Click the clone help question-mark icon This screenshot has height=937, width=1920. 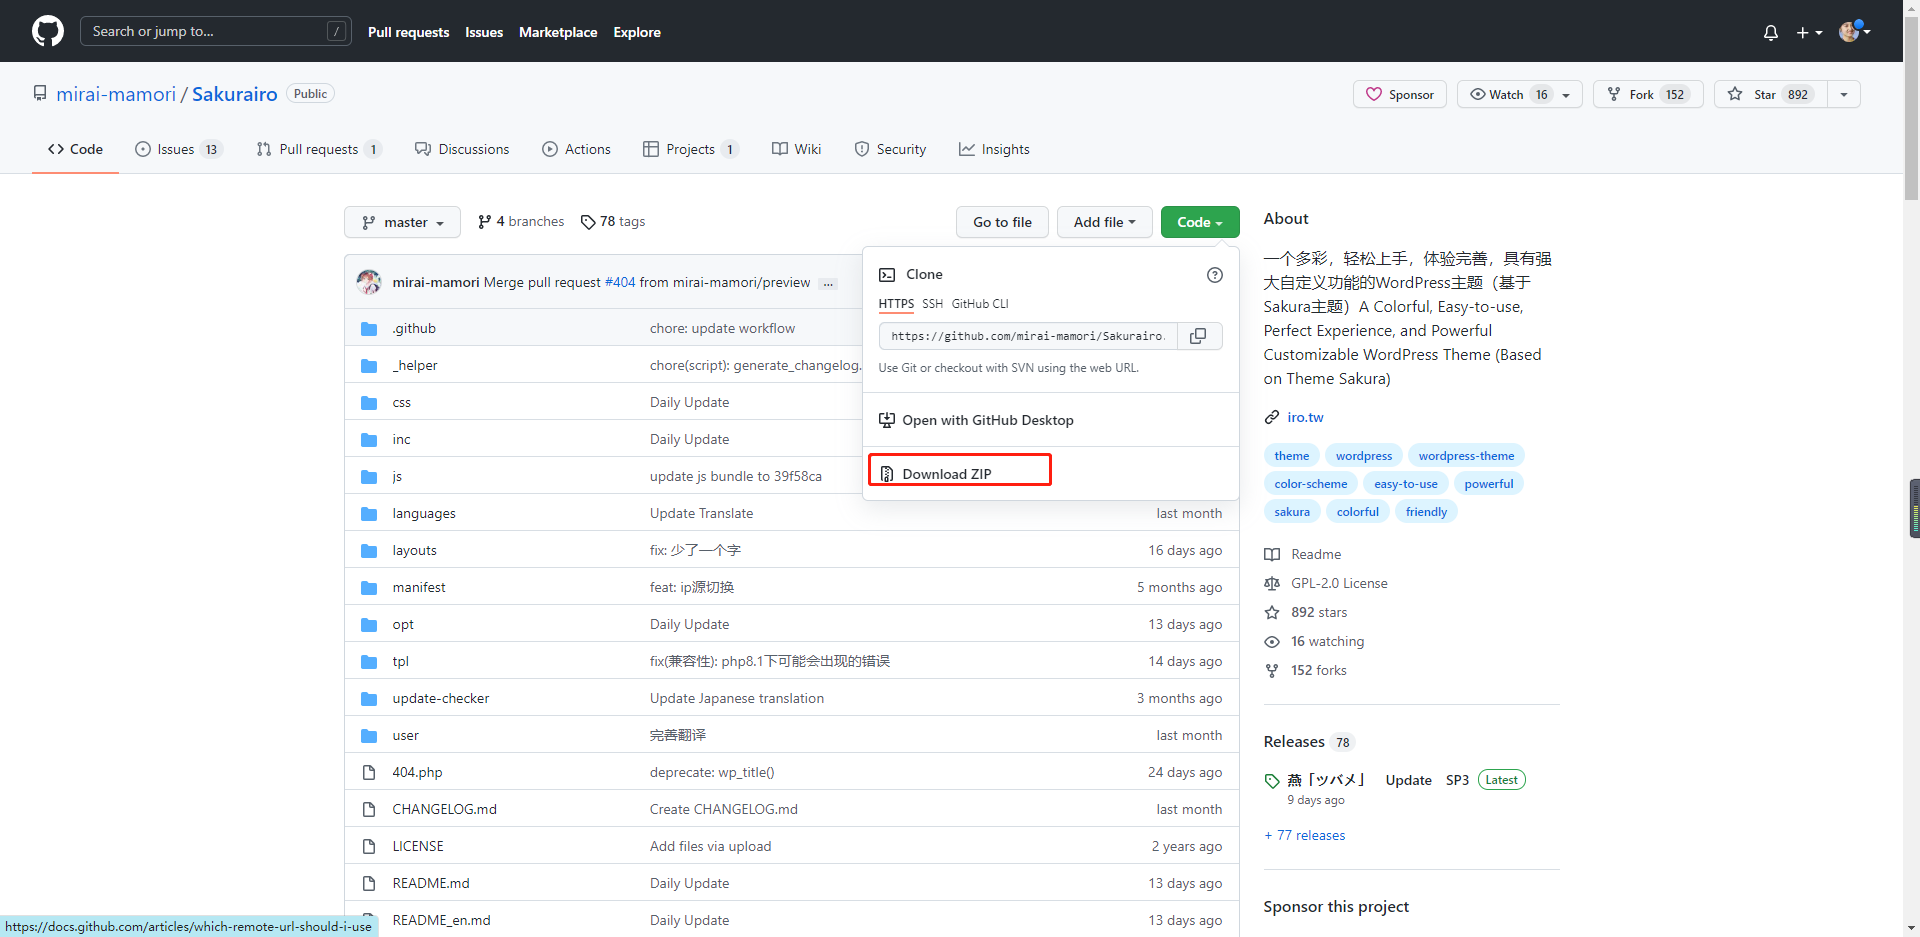point(1214,275)
